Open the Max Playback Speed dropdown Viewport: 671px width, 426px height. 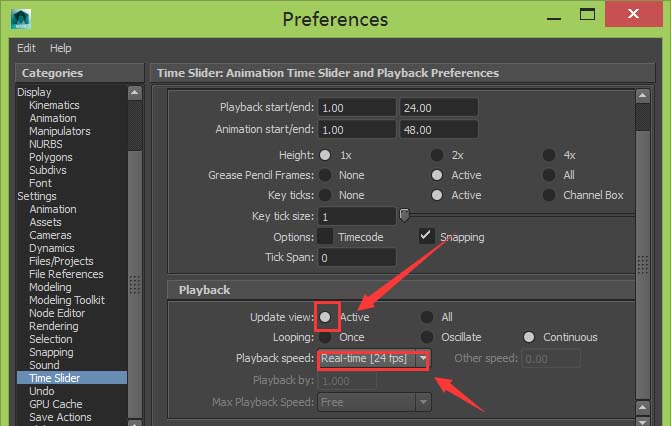coord(374,402)
